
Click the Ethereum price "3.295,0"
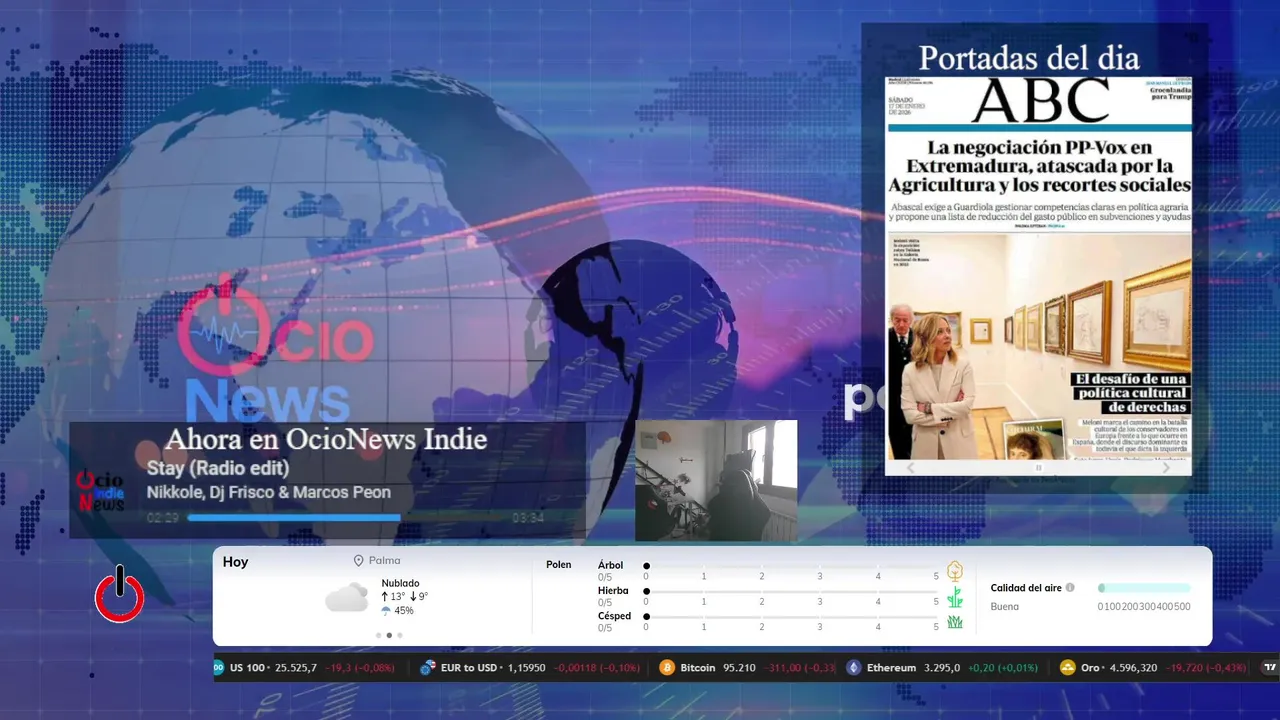[942, 668]
